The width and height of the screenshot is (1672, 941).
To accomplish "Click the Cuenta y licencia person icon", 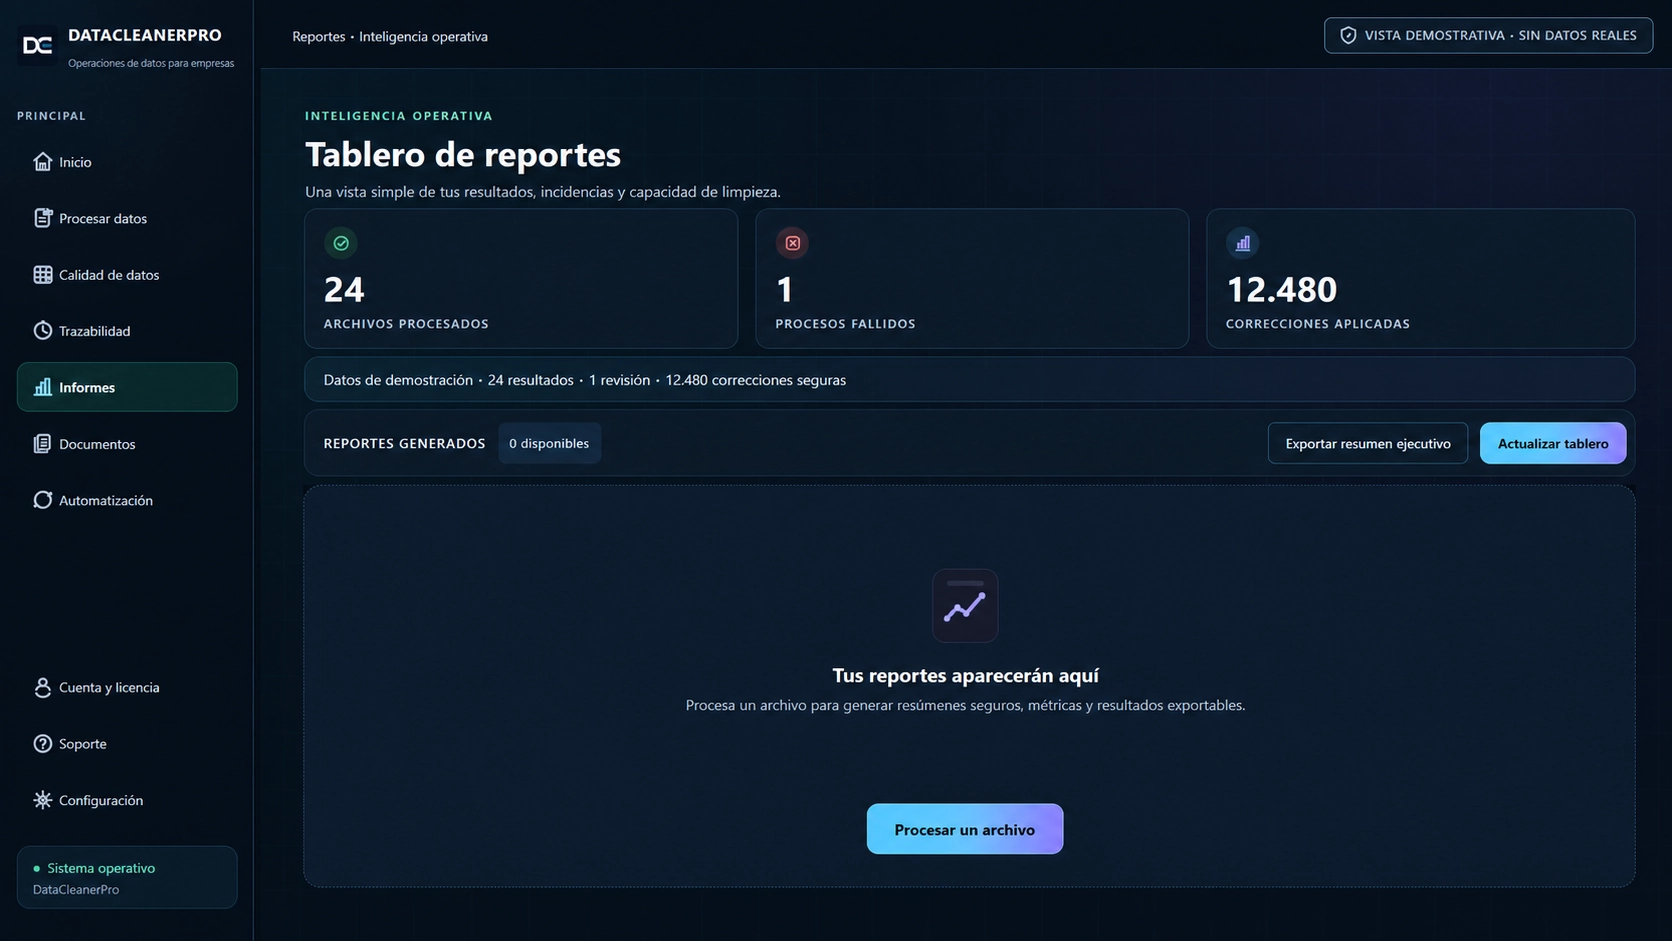I will pos(42,688).
